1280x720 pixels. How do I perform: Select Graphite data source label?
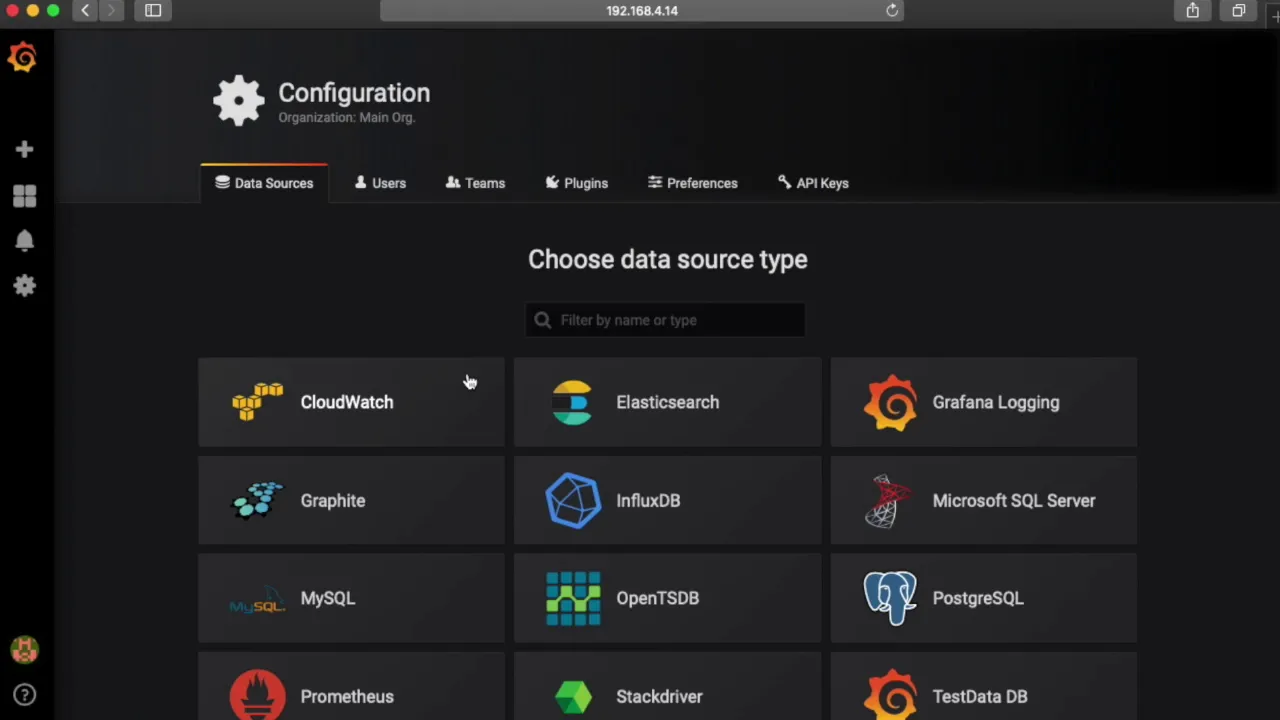(333, 501)
